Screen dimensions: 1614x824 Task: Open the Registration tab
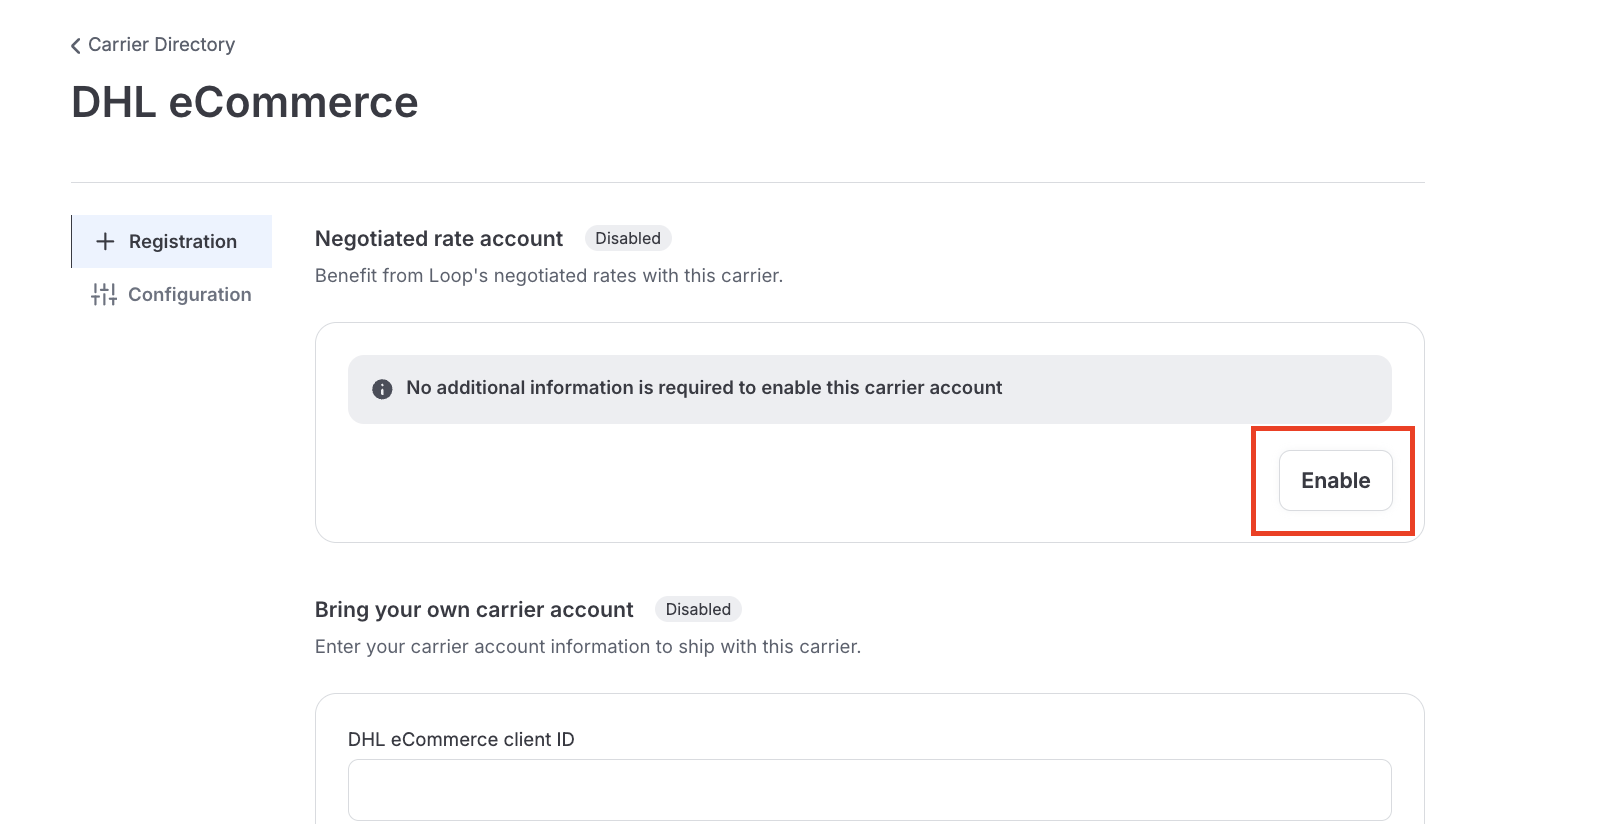click(183, 242)
